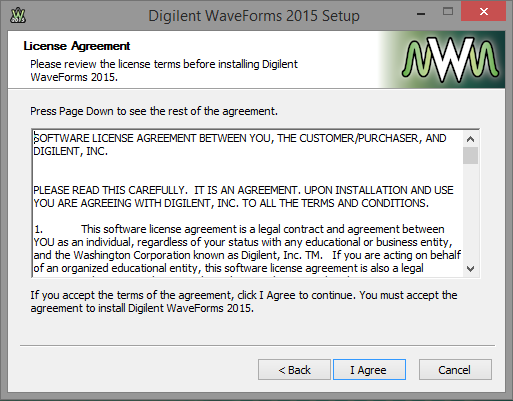Click 'Press Page Down to see the rest' text
The width and height of the screenshot is (513, 401).
154,111
